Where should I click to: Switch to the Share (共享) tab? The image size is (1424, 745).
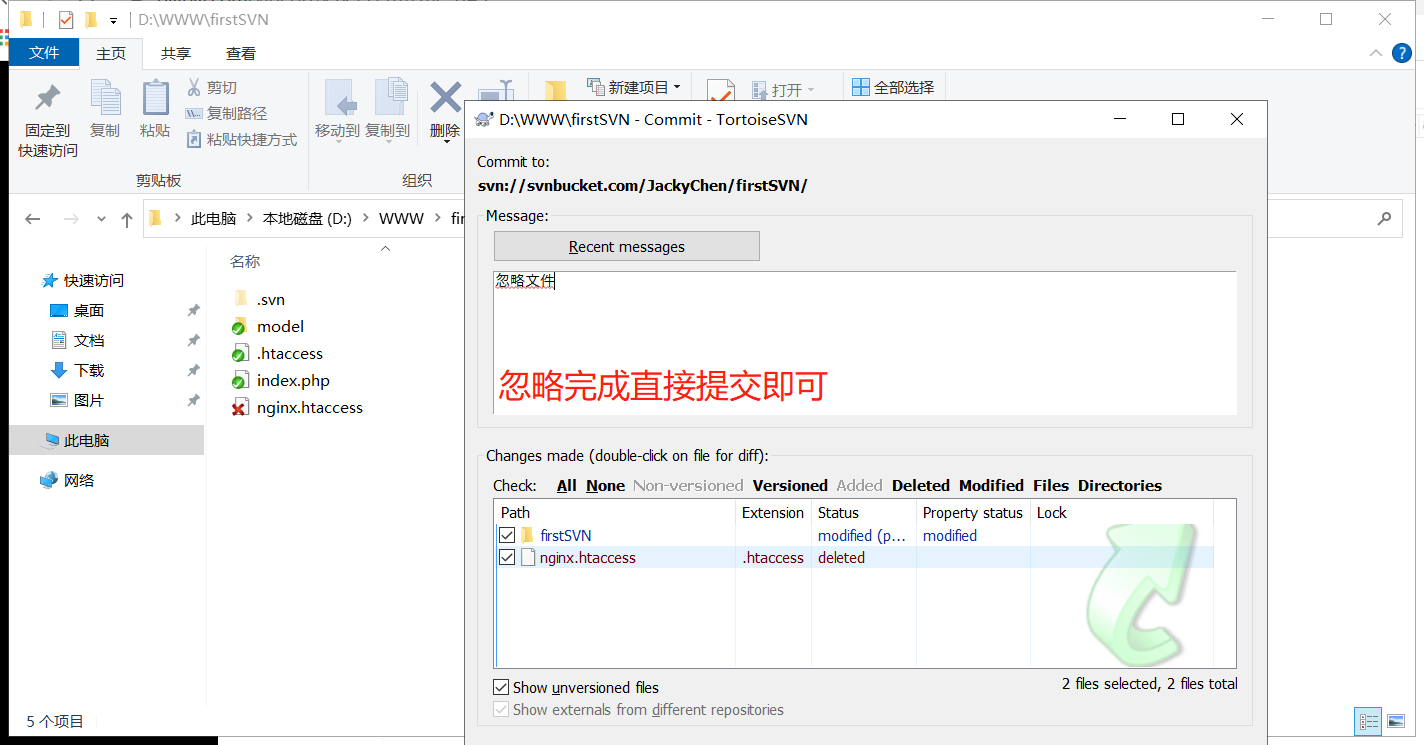(x=176, y=53)
